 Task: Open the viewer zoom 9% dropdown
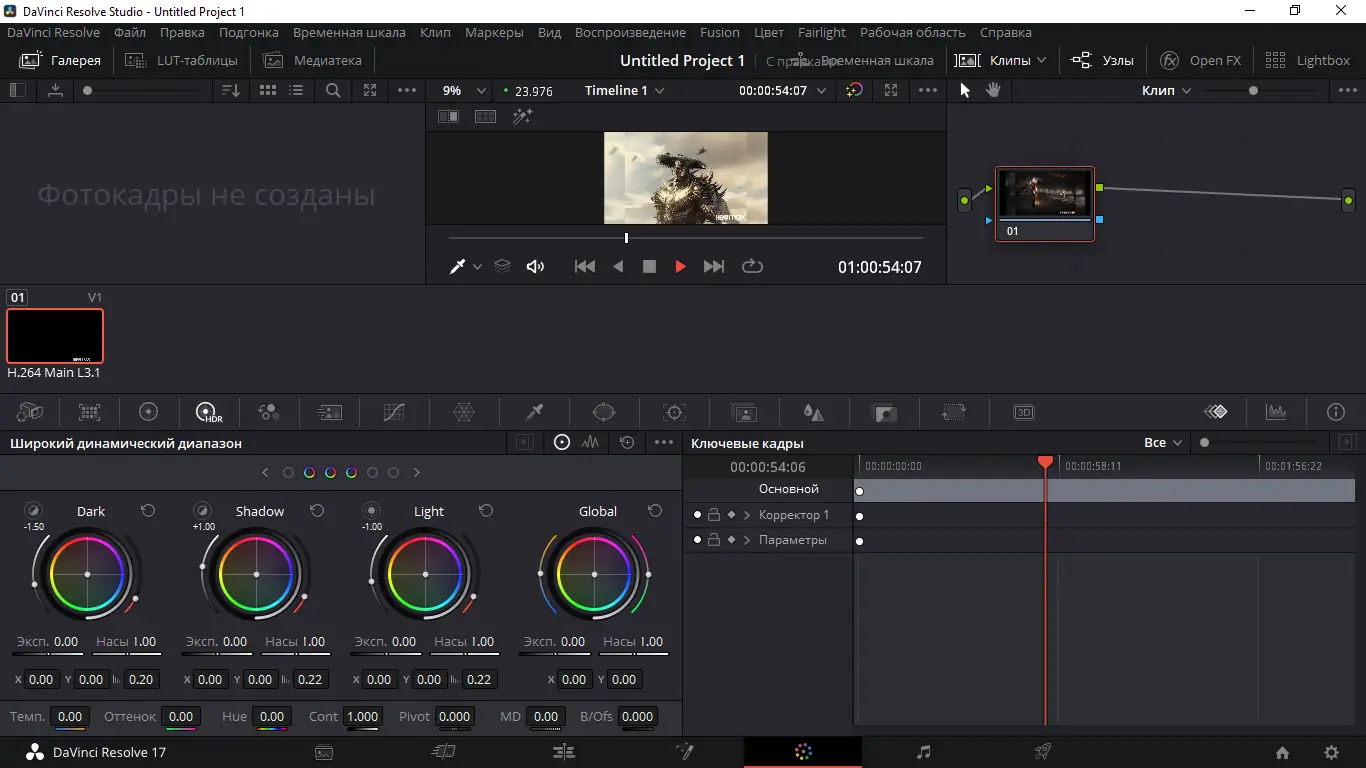pos(464,91)
